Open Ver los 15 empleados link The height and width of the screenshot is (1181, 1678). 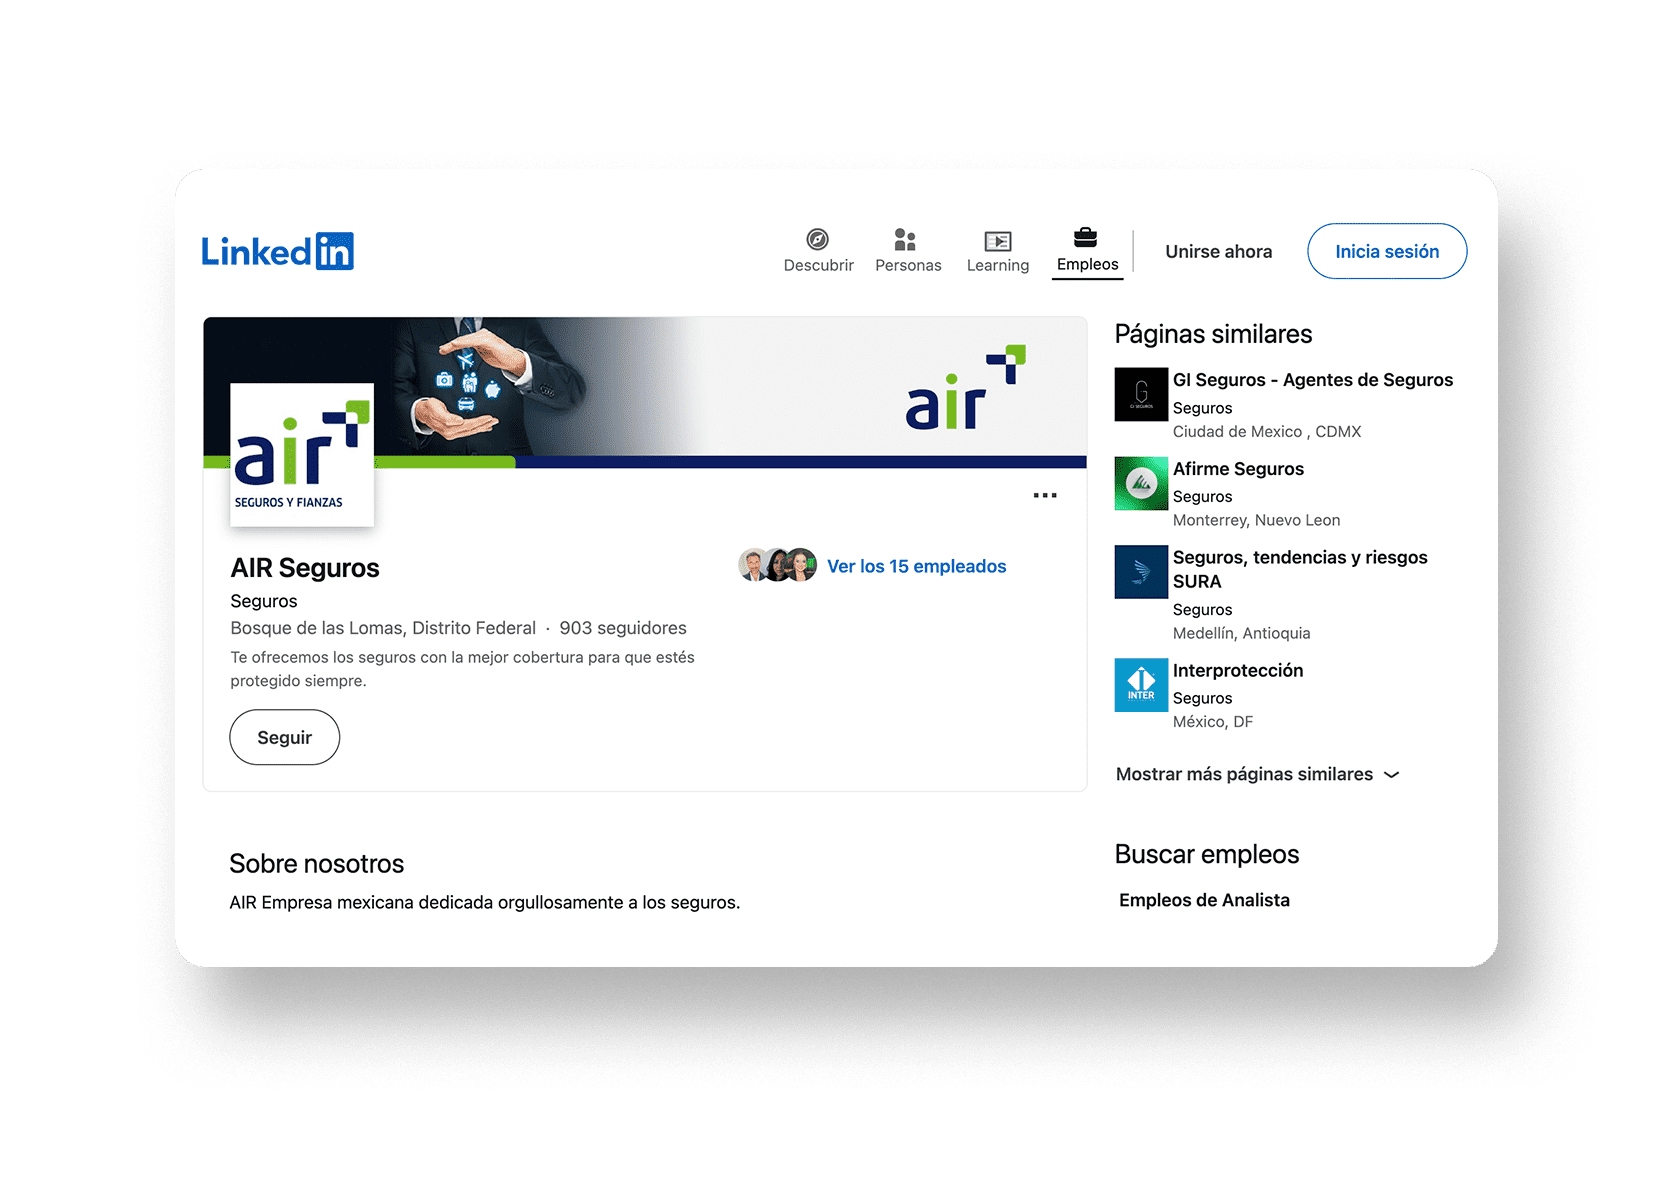[916, 566]
